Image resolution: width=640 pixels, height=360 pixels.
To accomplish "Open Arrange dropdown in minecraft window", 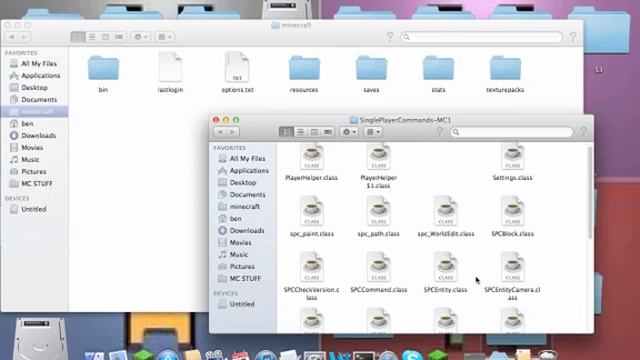I will click(x=165, y=37).
